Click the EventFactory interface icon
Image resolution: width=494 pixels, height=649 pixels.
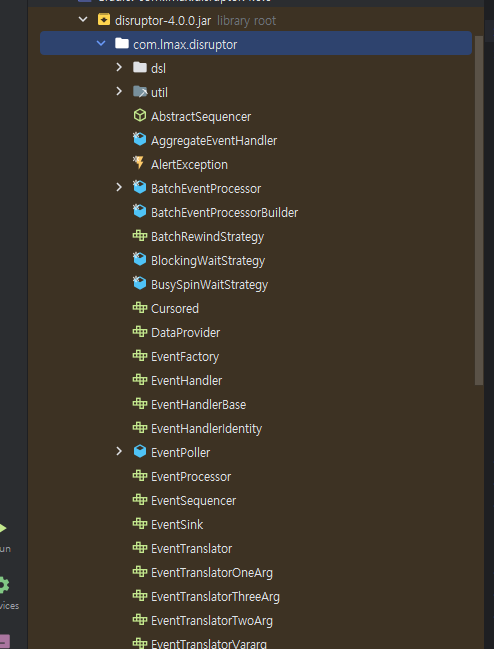140,356
